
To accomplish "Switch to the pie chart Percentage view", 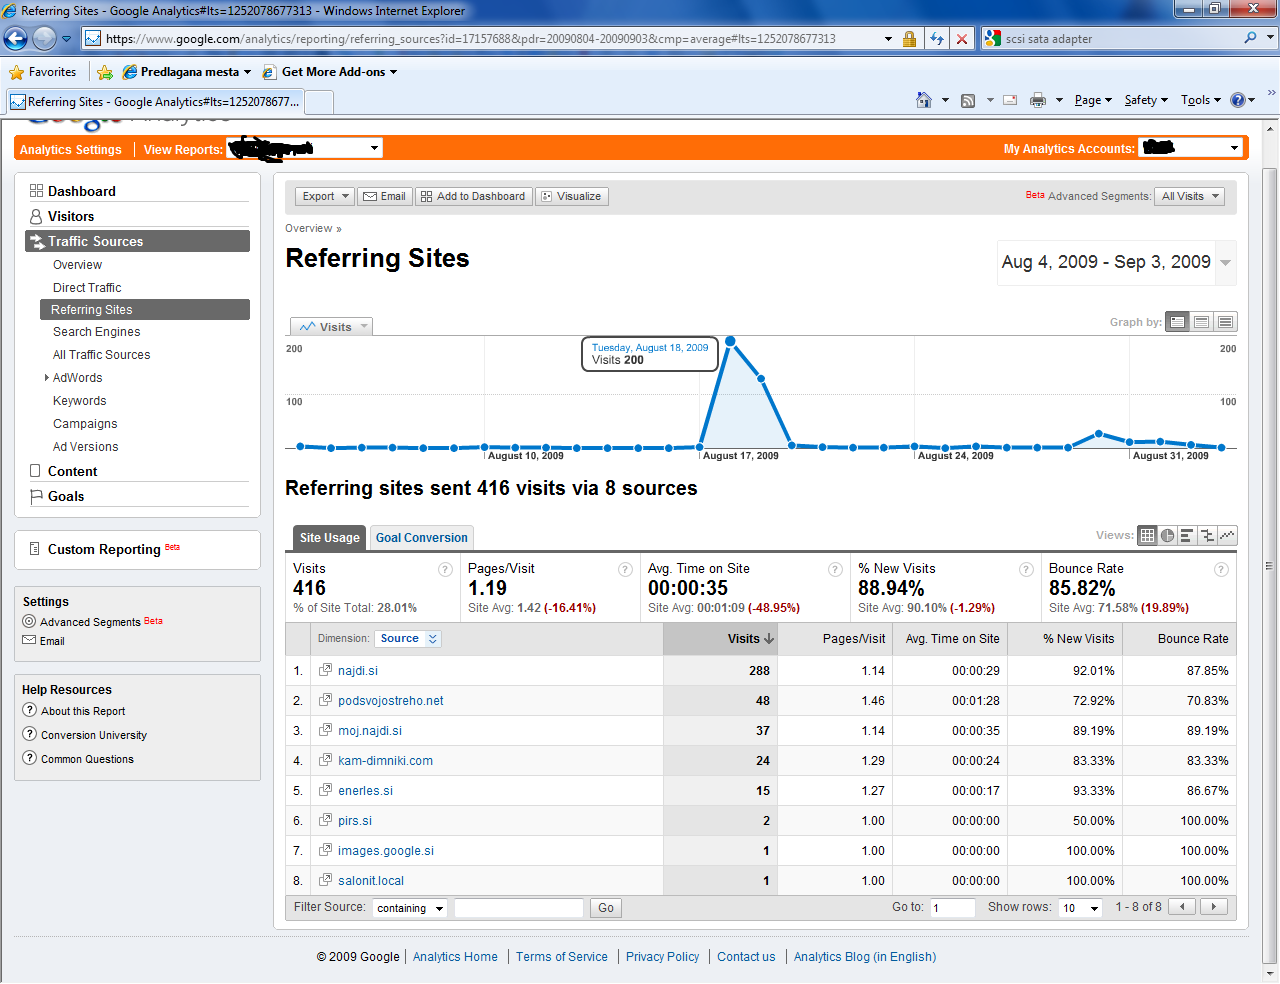I will tap(1168, 536).
